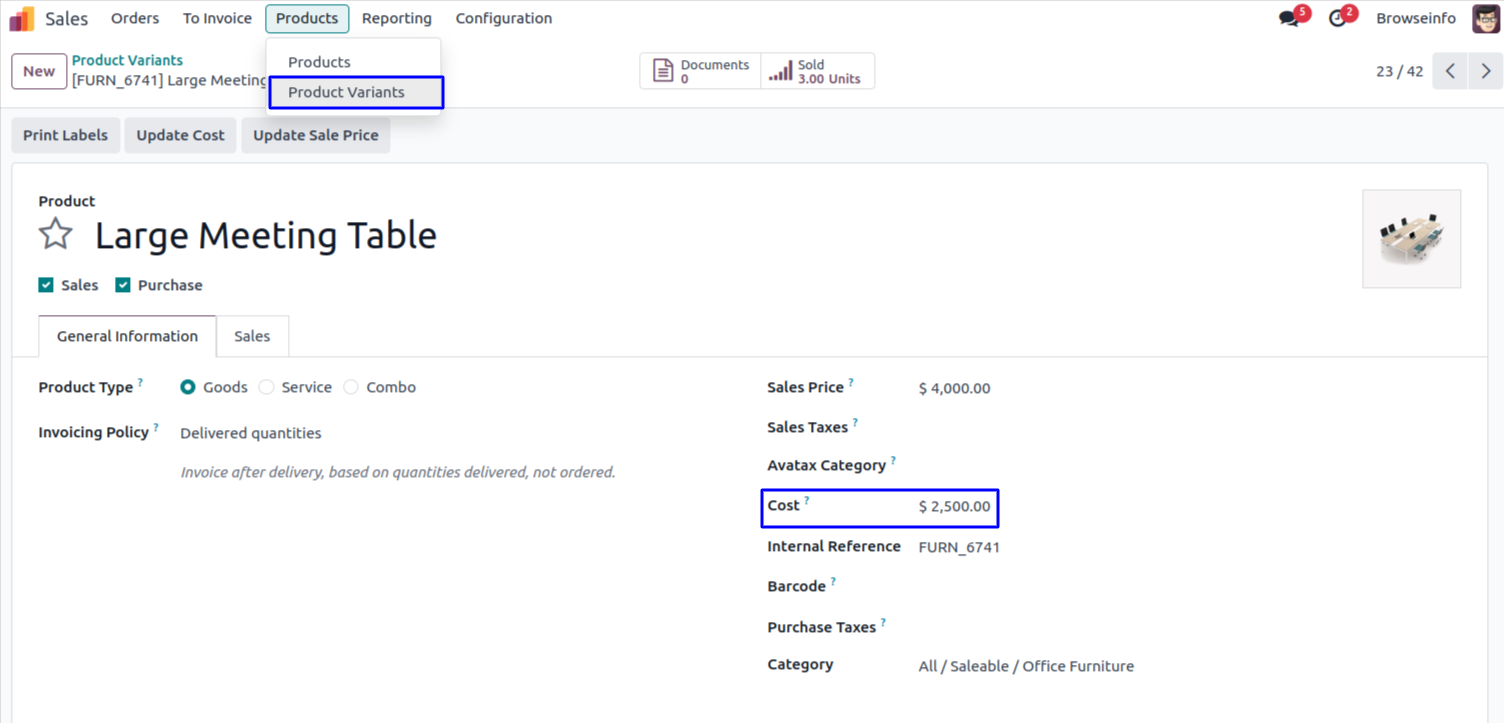This screenshot has height=723, width=1504.
Task: Click the Large Meeting Table thumbnail
Action: pos(1411,239)
